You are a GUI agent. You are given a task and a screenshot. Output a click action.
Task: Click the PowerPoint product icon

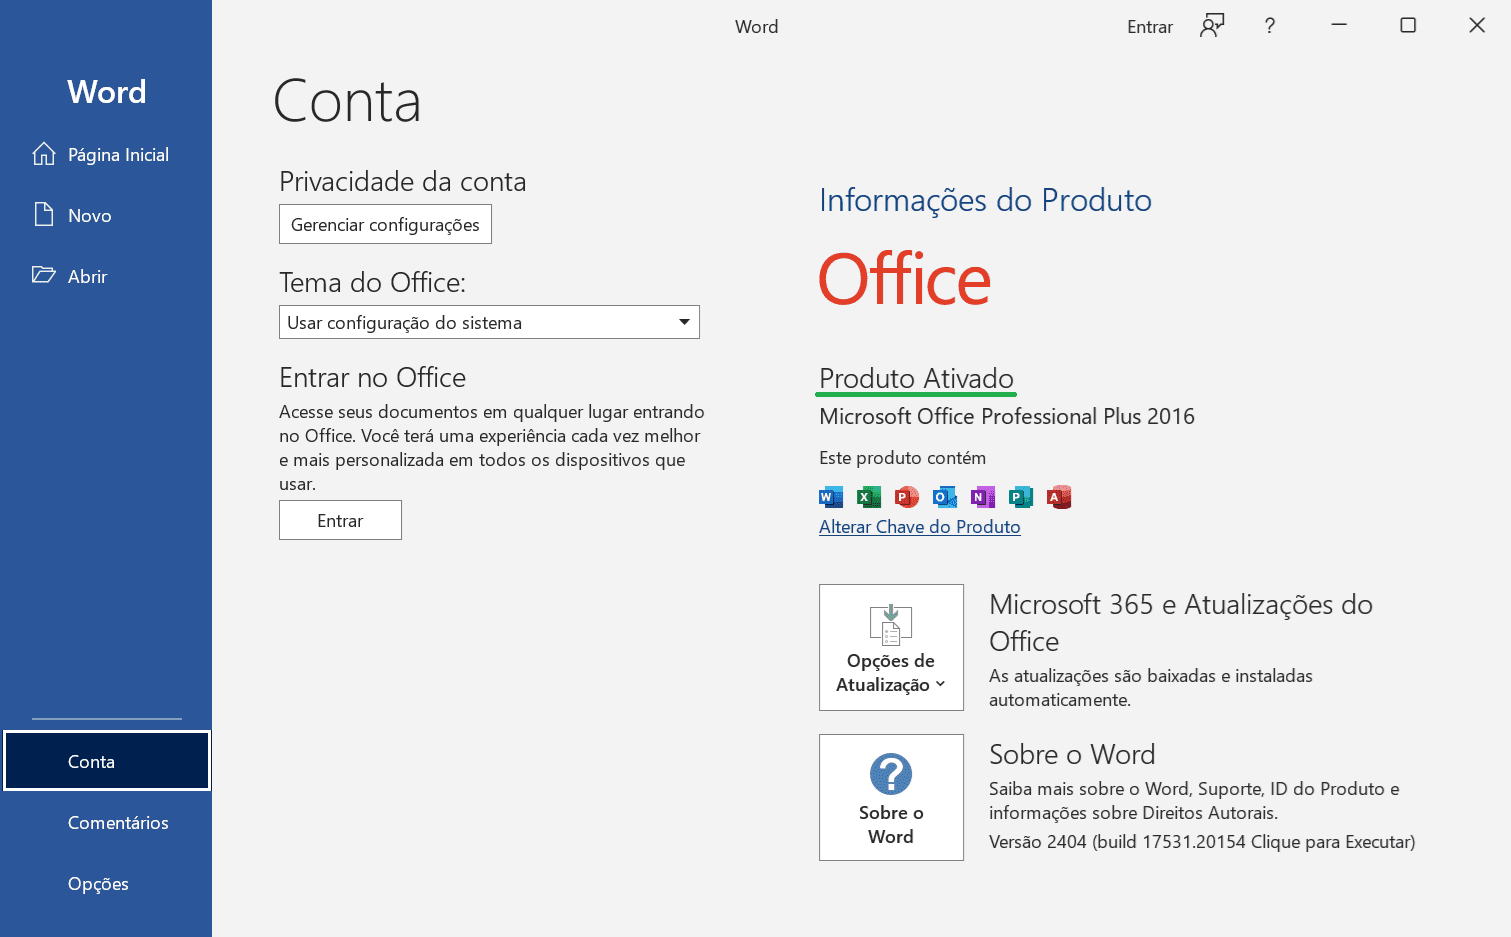906,496
